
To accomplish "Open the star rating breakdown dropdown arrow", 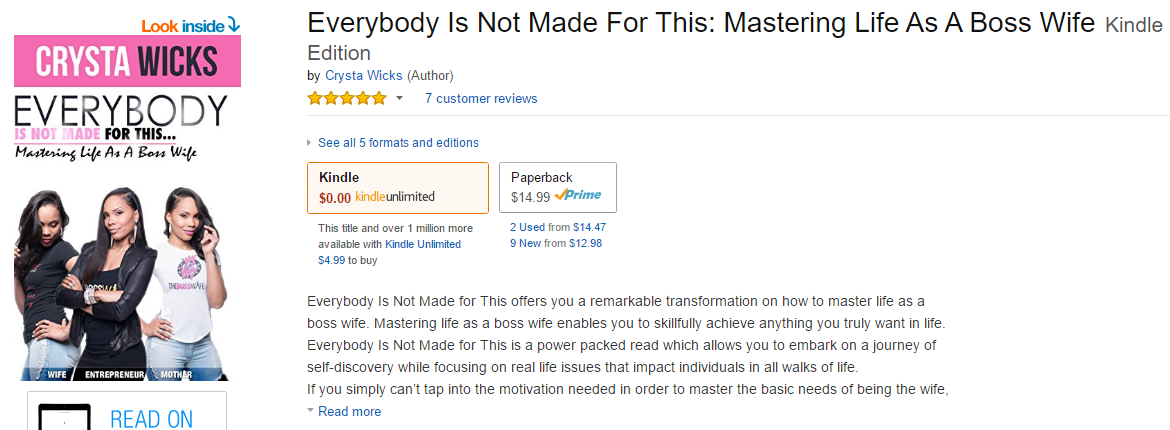I will pyautogui.click(x=400, y=98).
